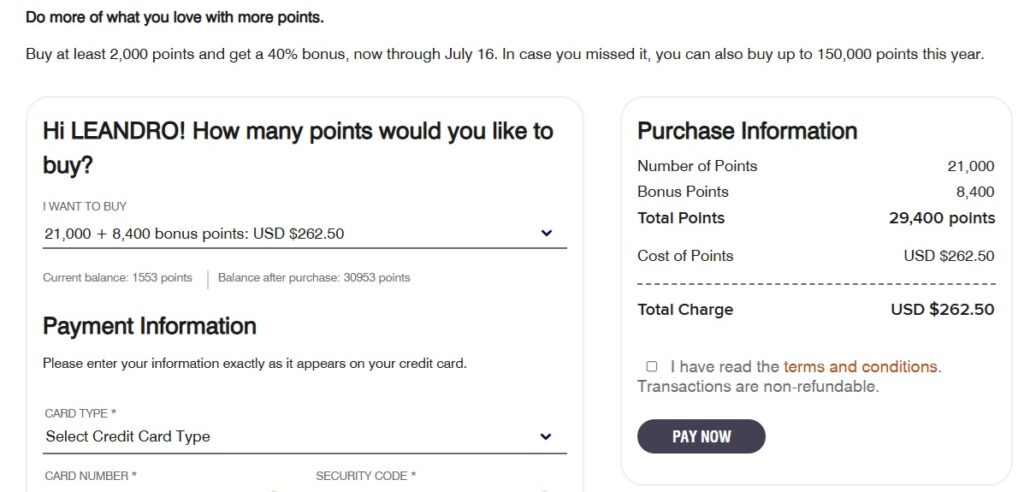Click the CARD NUMBER field label
Image resolution: width=1024 pixels, height=492 pixels.
pyautogui.click(x=91, y=476)
